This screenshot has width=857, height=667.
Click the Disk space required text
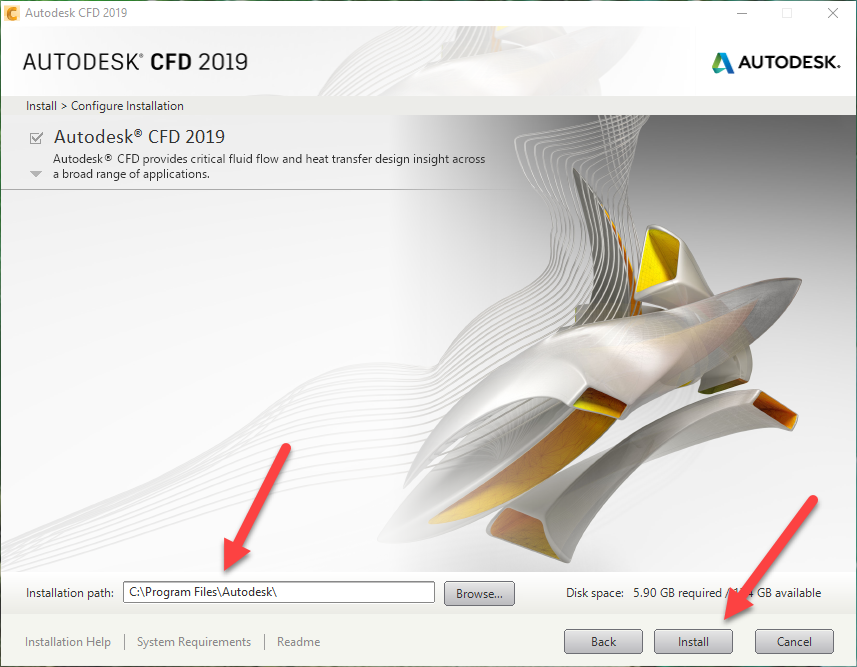point(677,593)
